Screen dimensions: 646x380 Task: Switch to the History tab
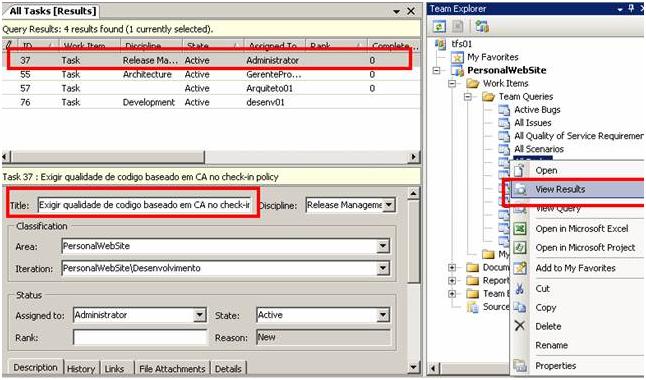tap(81, 368)
